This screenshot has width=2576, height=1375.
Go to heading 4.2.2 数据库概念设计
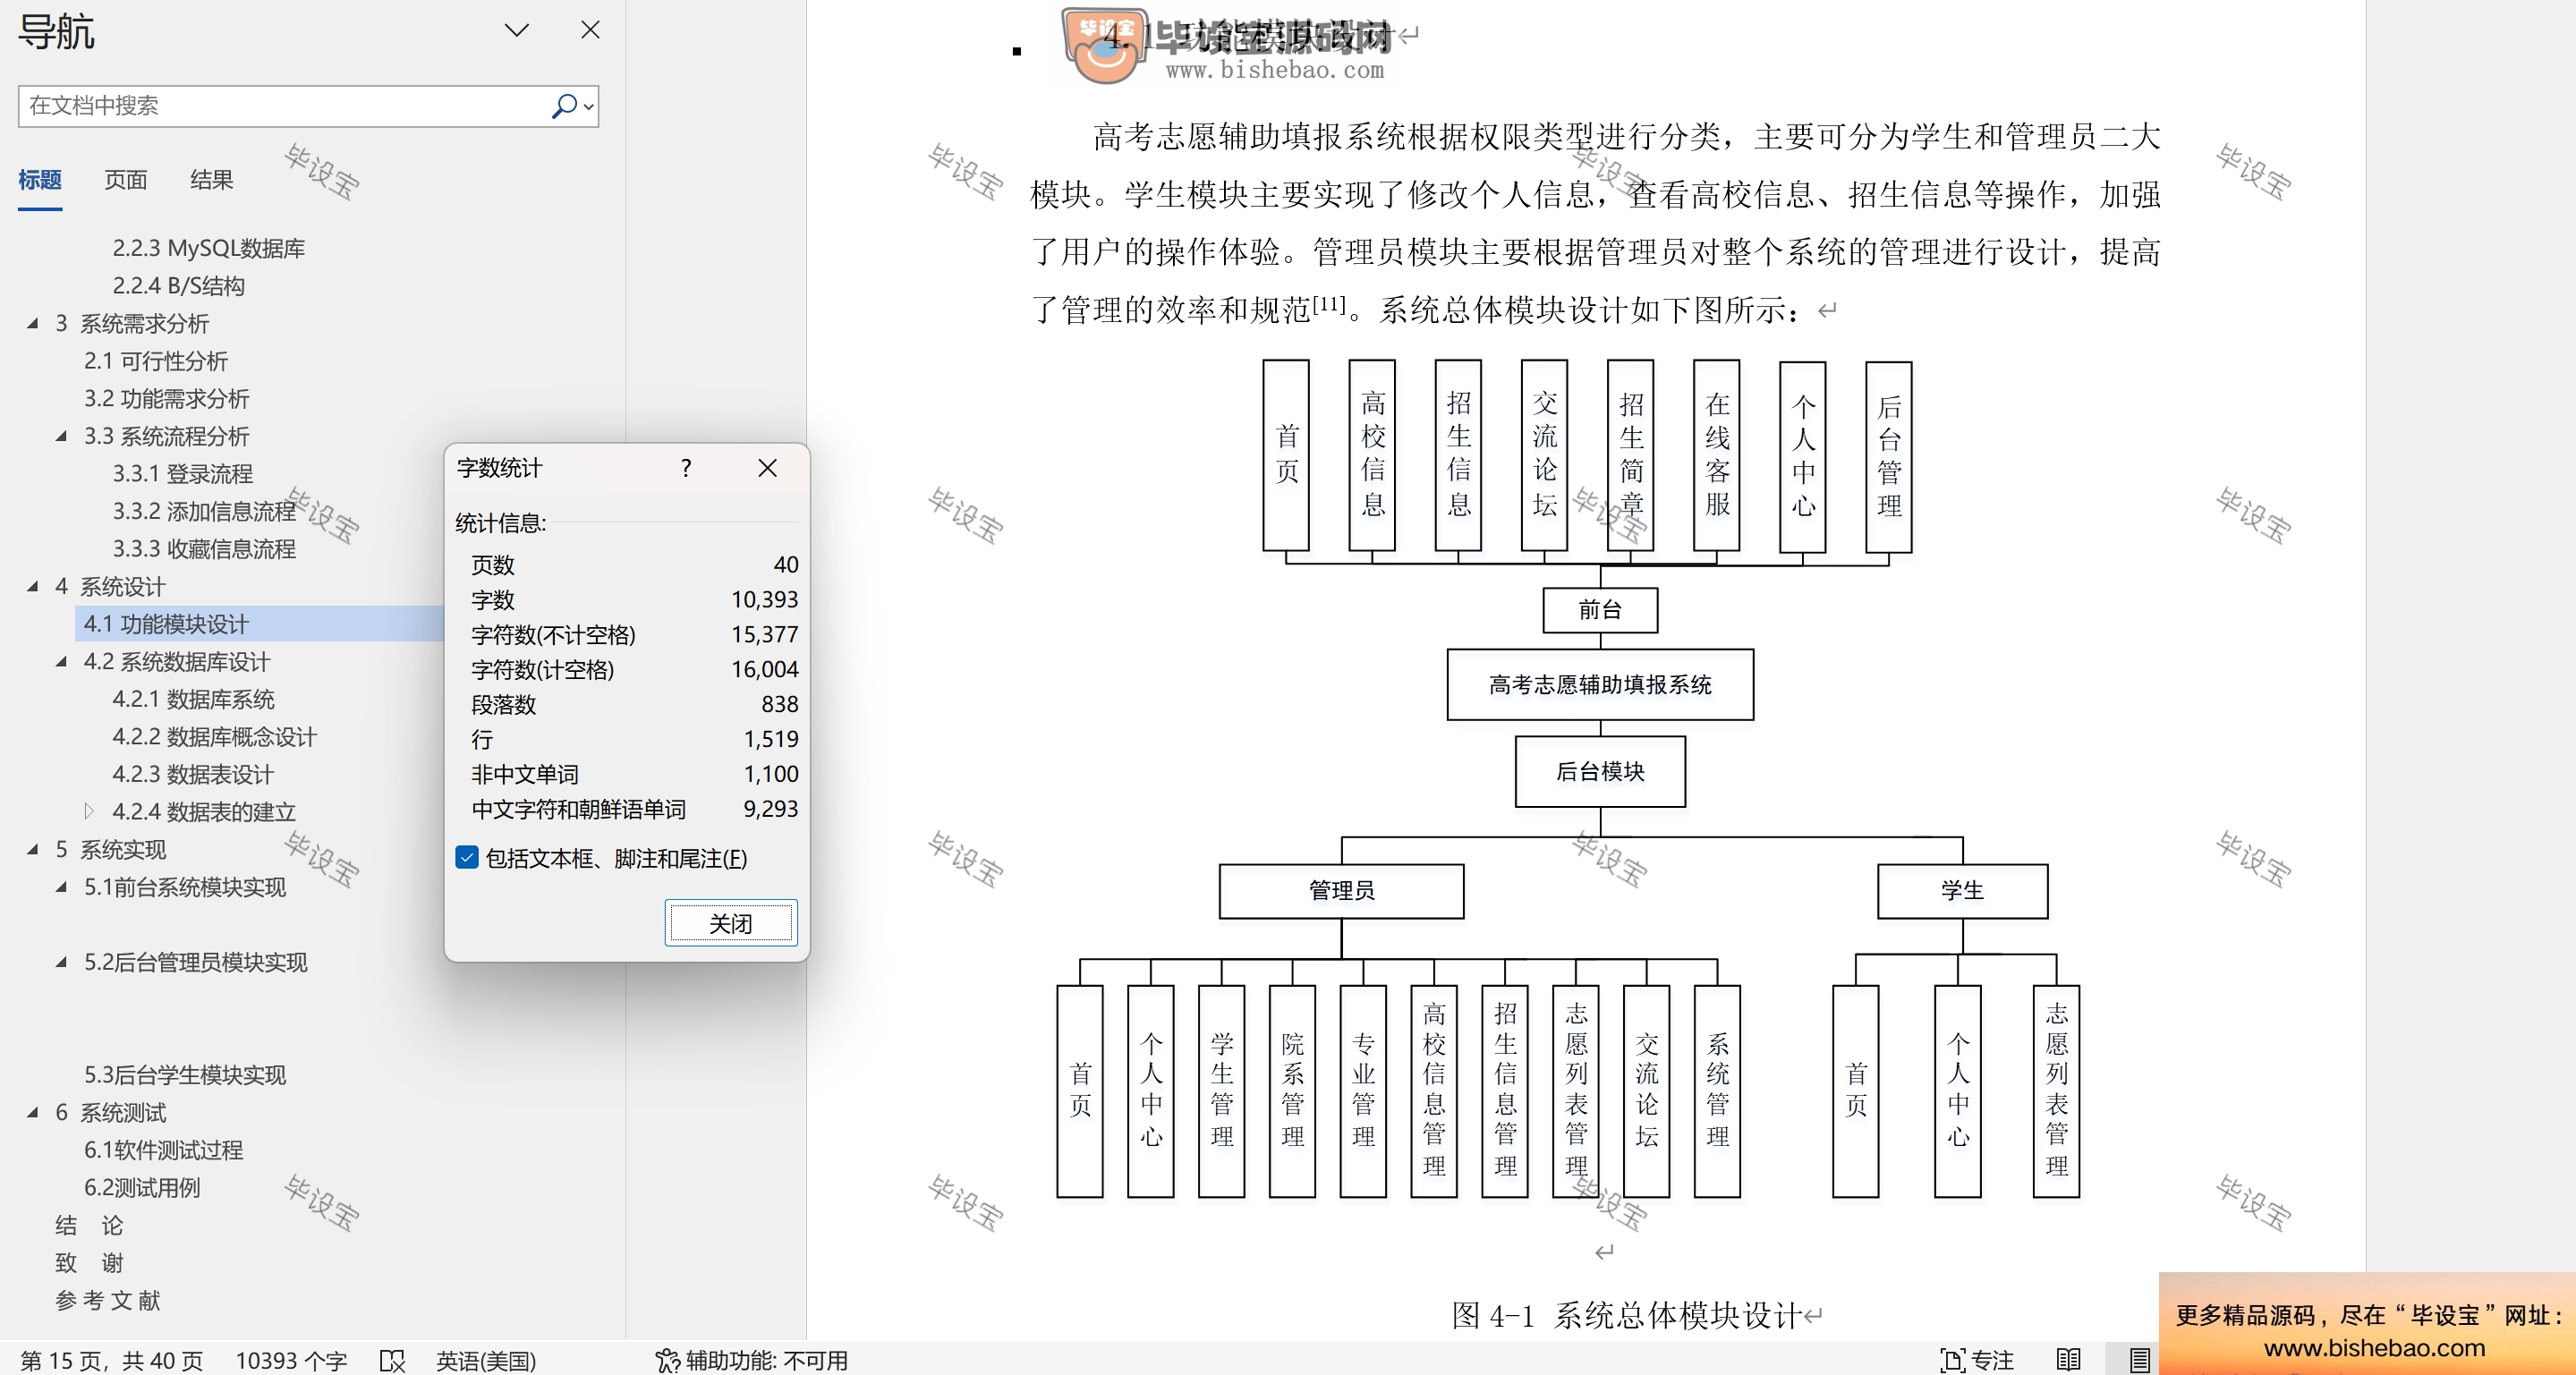[x=215, y=737]
